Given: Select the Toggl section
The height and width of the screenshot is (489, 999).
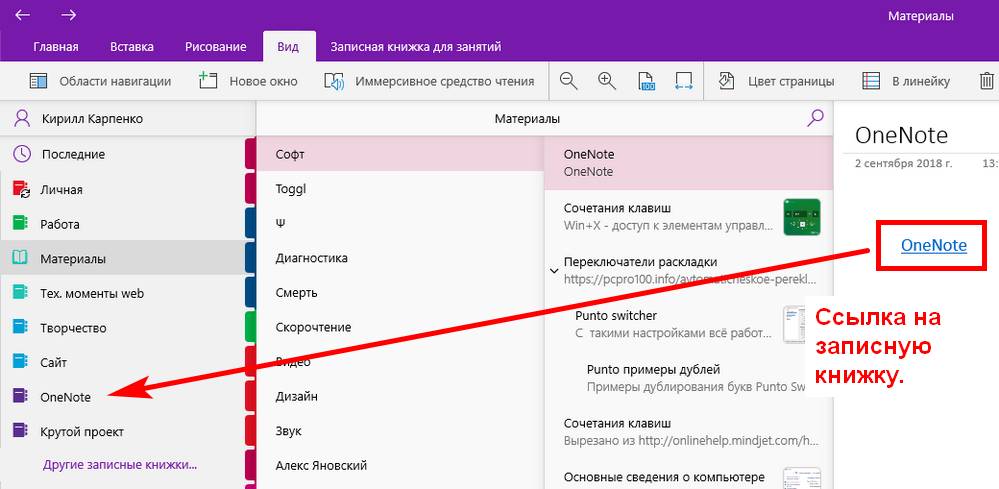Looking at the screenshot, I should pos(399,188).
